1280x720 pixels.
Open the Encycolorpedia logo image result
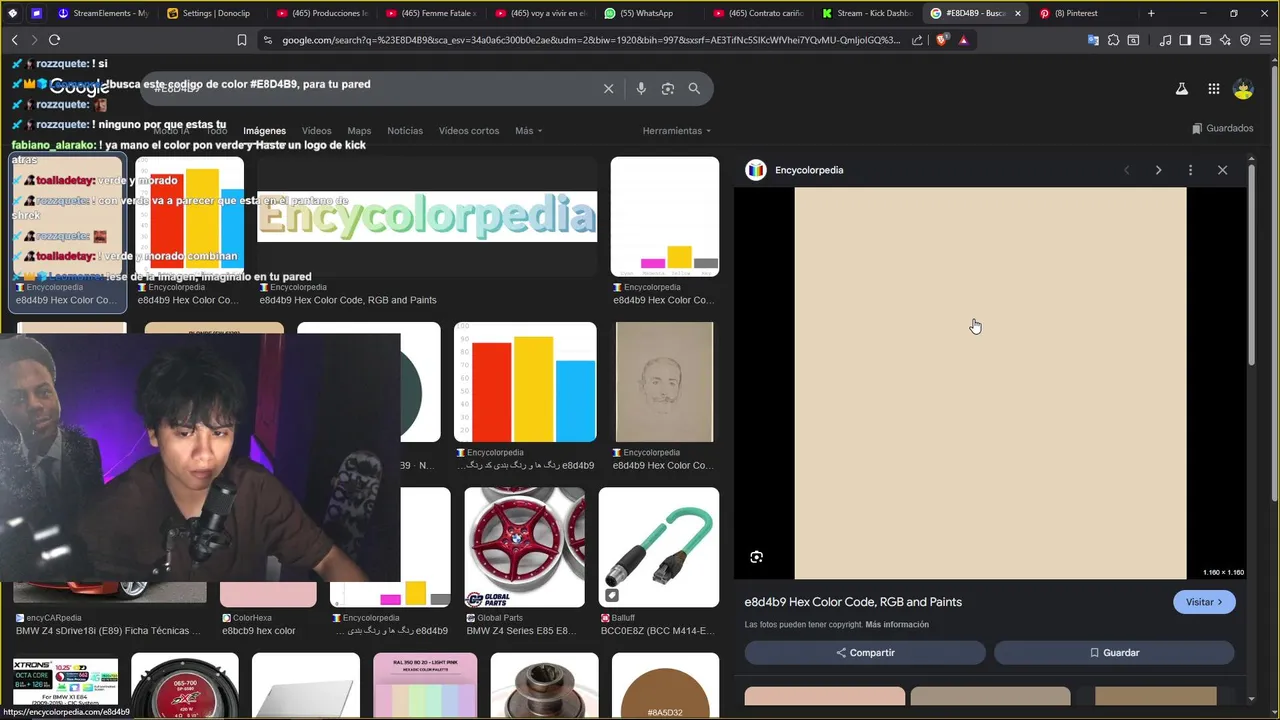click(427, 216)
